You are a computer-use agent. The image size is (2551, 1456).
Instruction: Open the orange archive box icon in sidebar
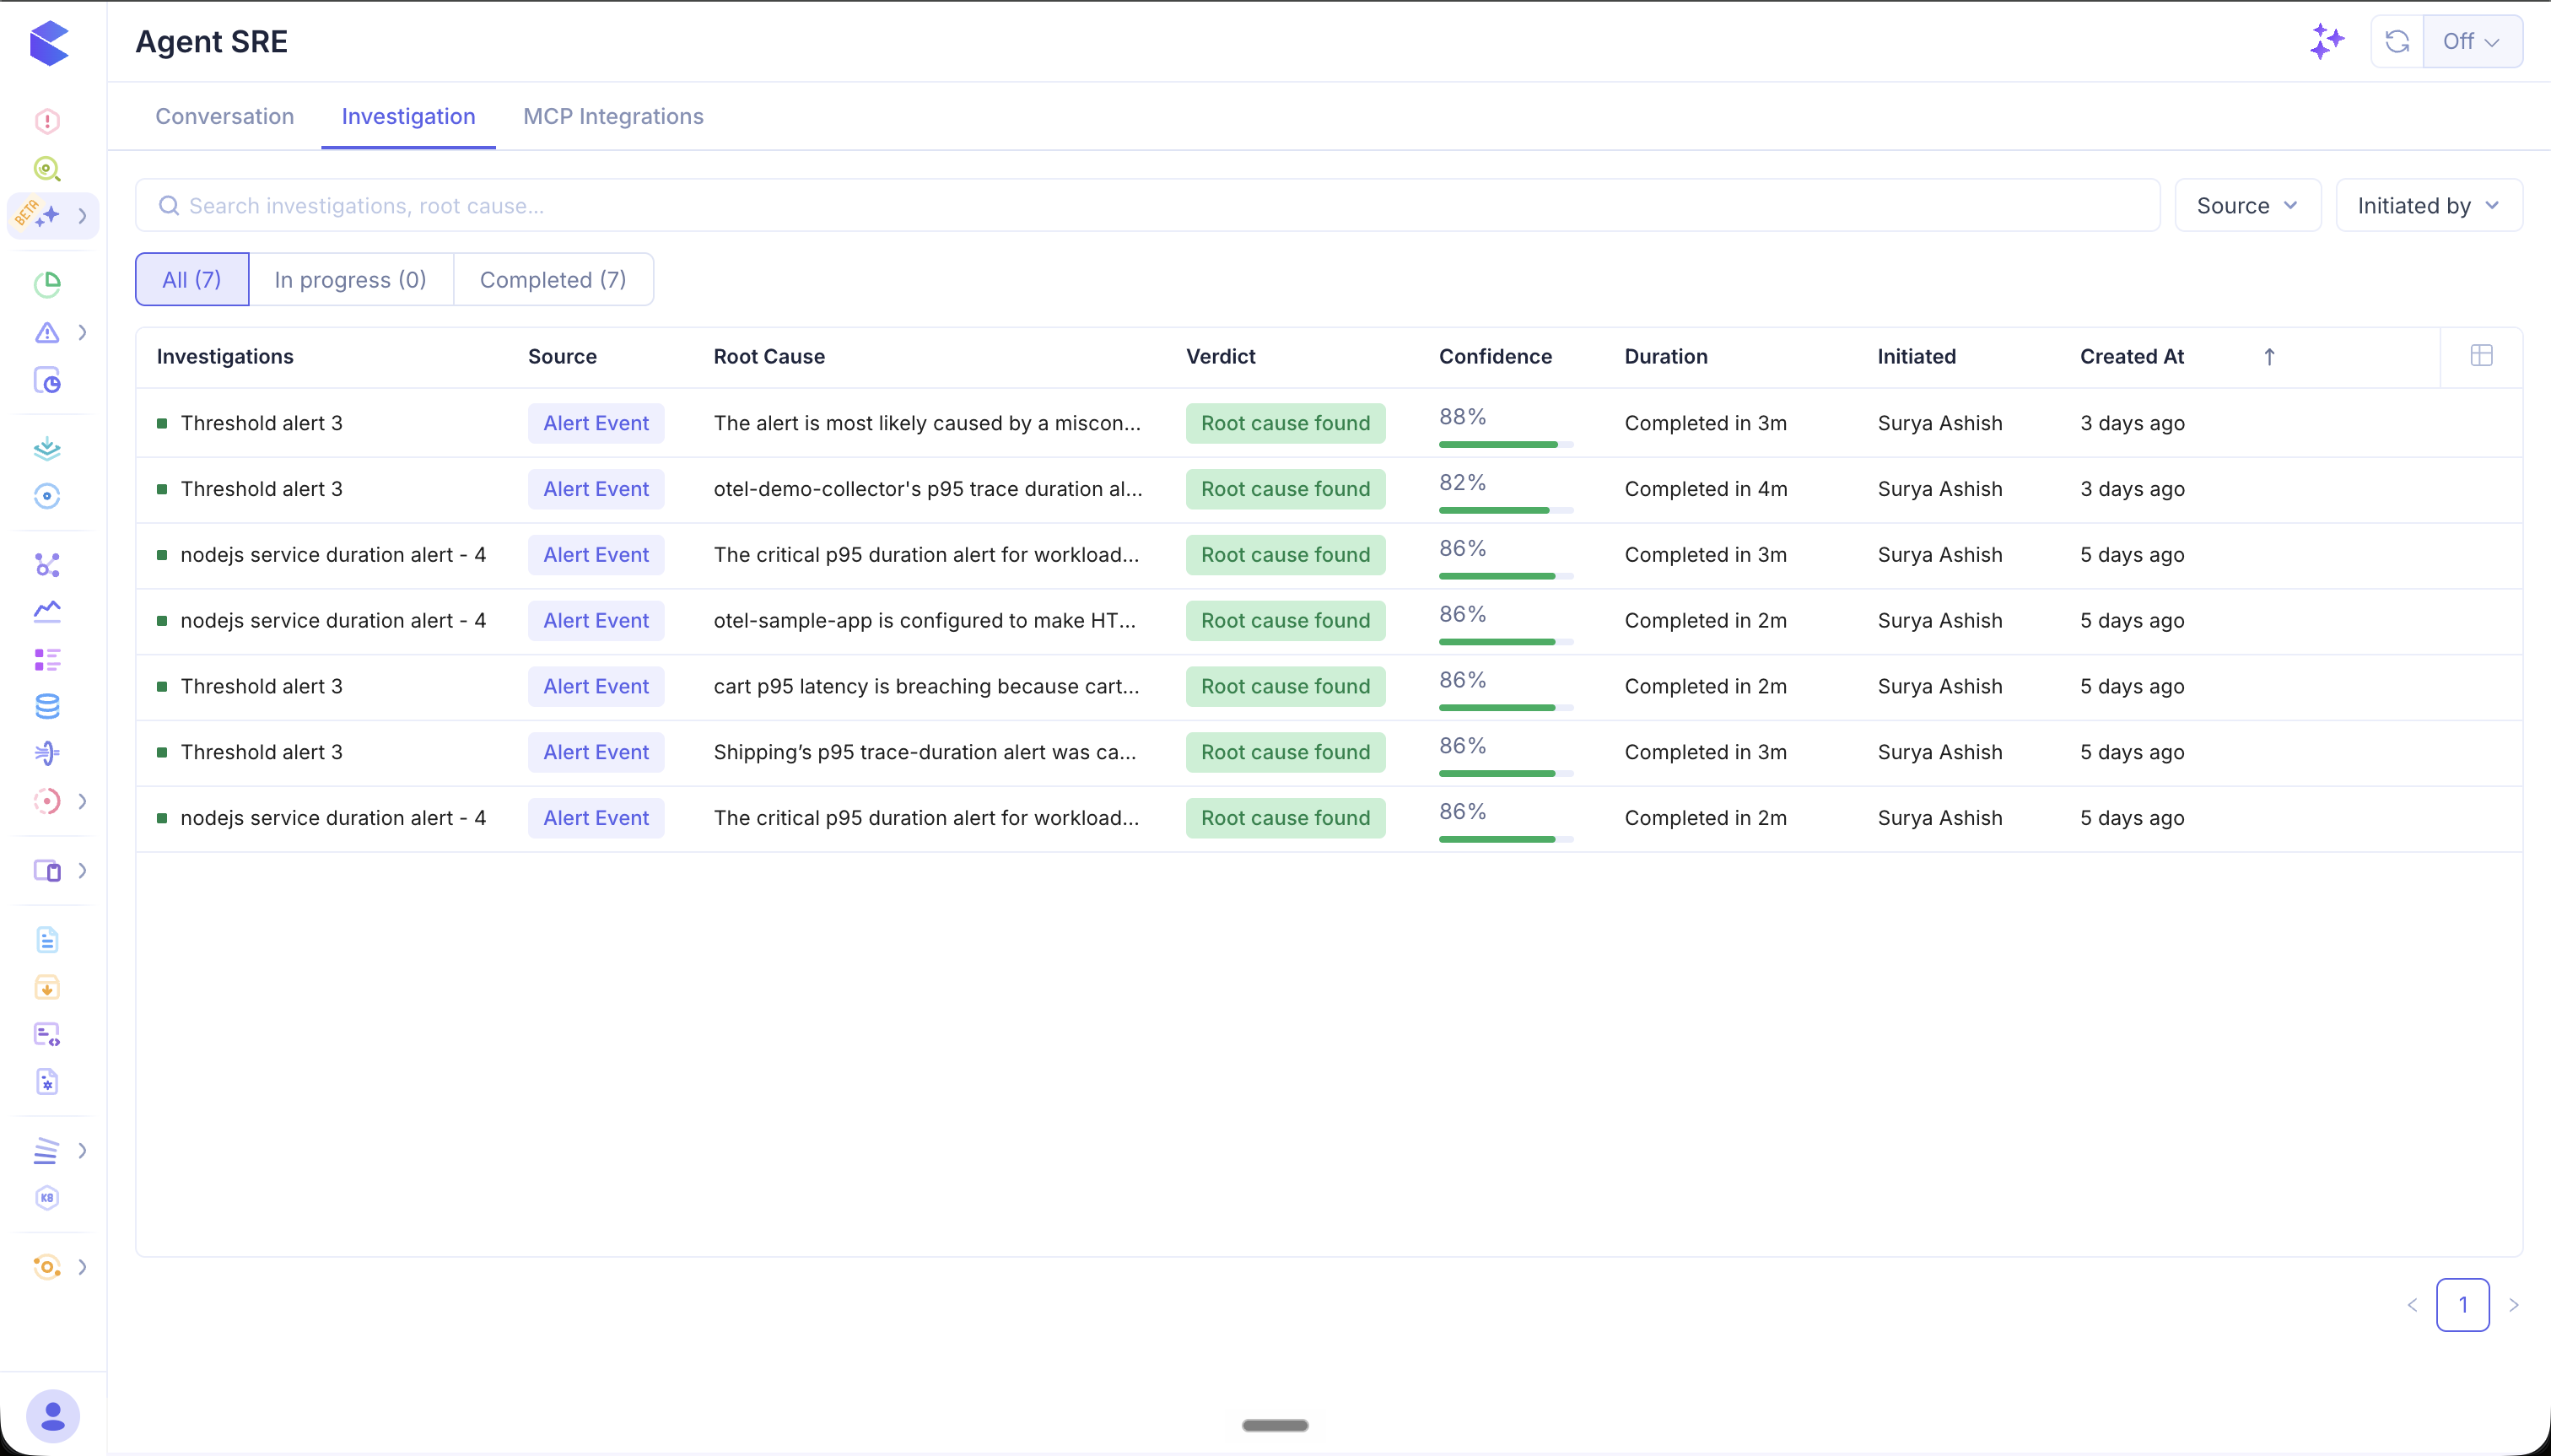pos(47,988)
